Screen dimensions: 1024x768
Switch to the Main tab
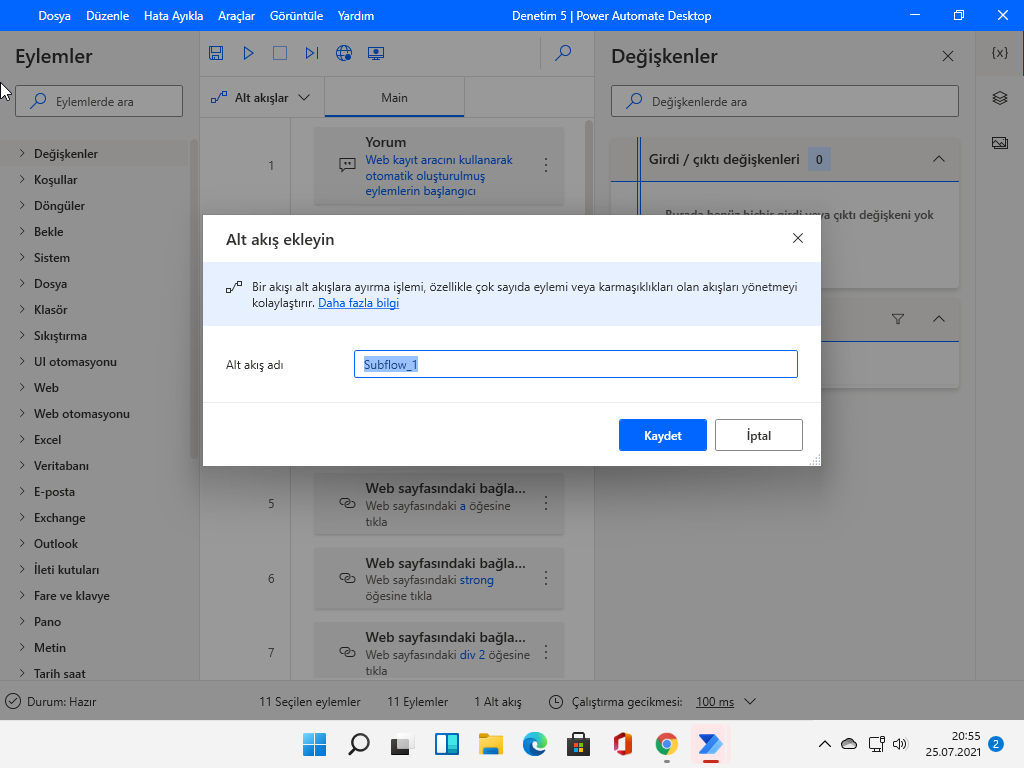(394, 97)
